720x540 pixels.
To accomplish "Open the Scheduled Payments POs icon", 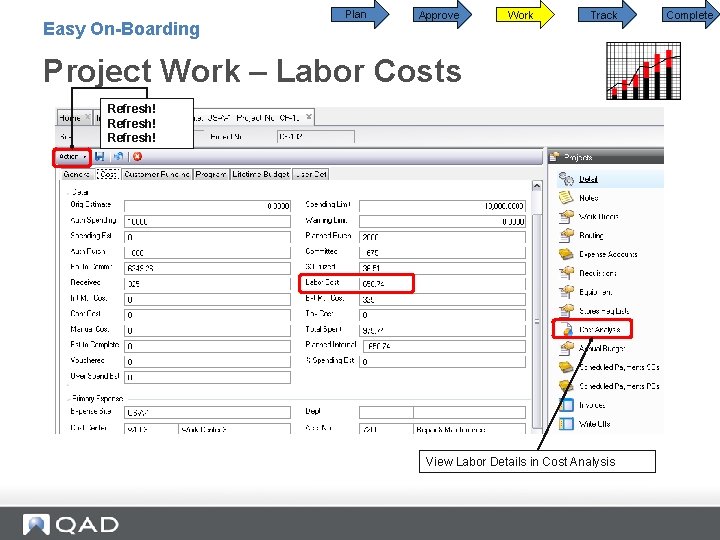I will [x=566, y=386].
